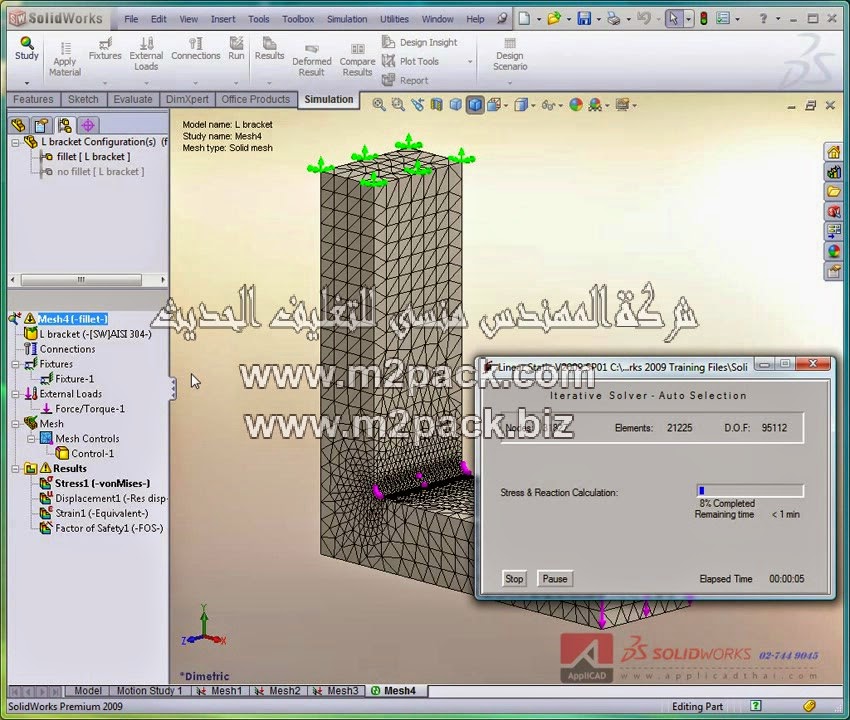Click the Previous View icon
Viewport: 850px width, 720px height.
tap(417, 105)
